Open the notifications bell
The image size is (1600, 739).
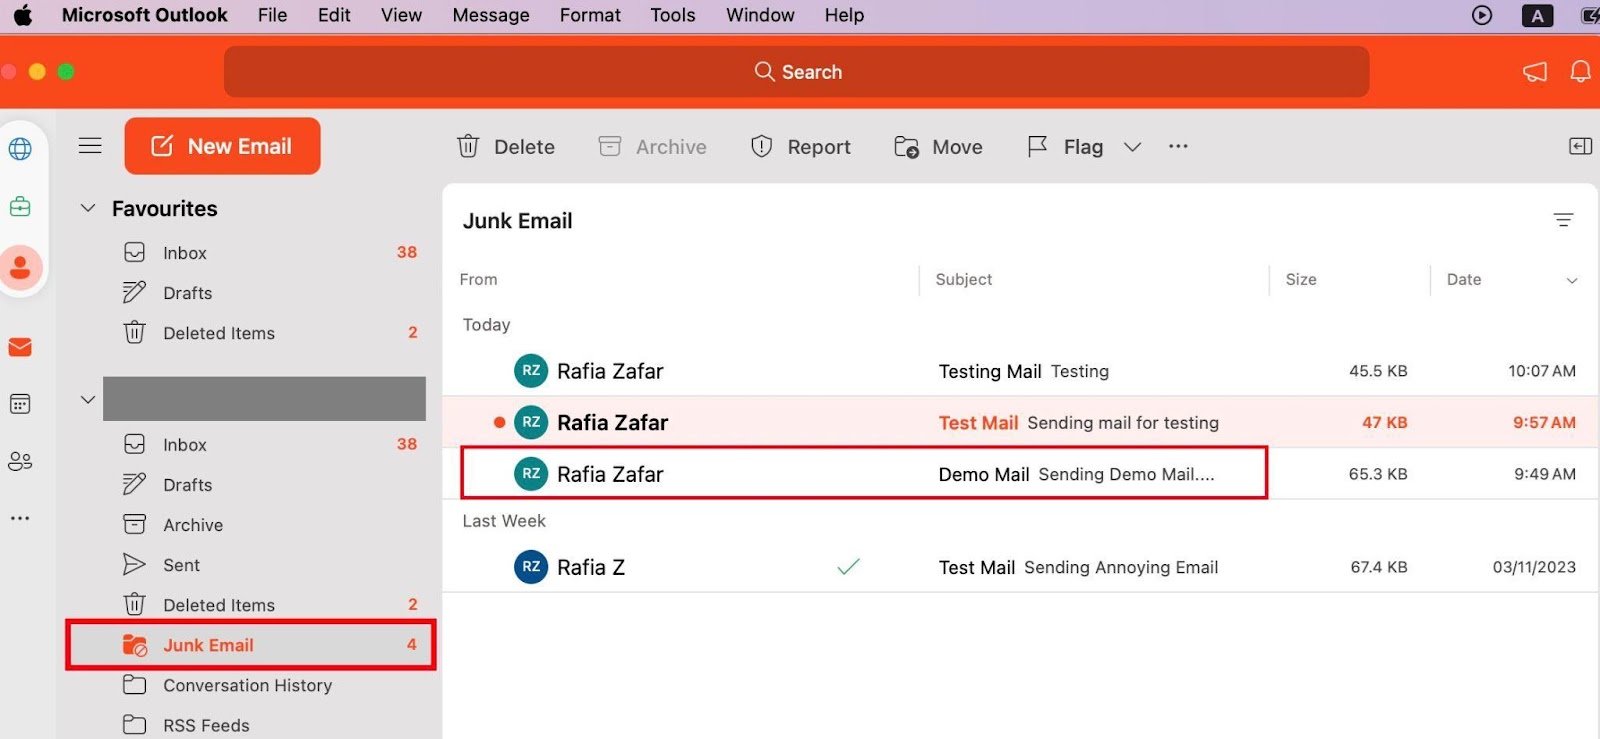pyautogui.click(x=1581, y=72)
